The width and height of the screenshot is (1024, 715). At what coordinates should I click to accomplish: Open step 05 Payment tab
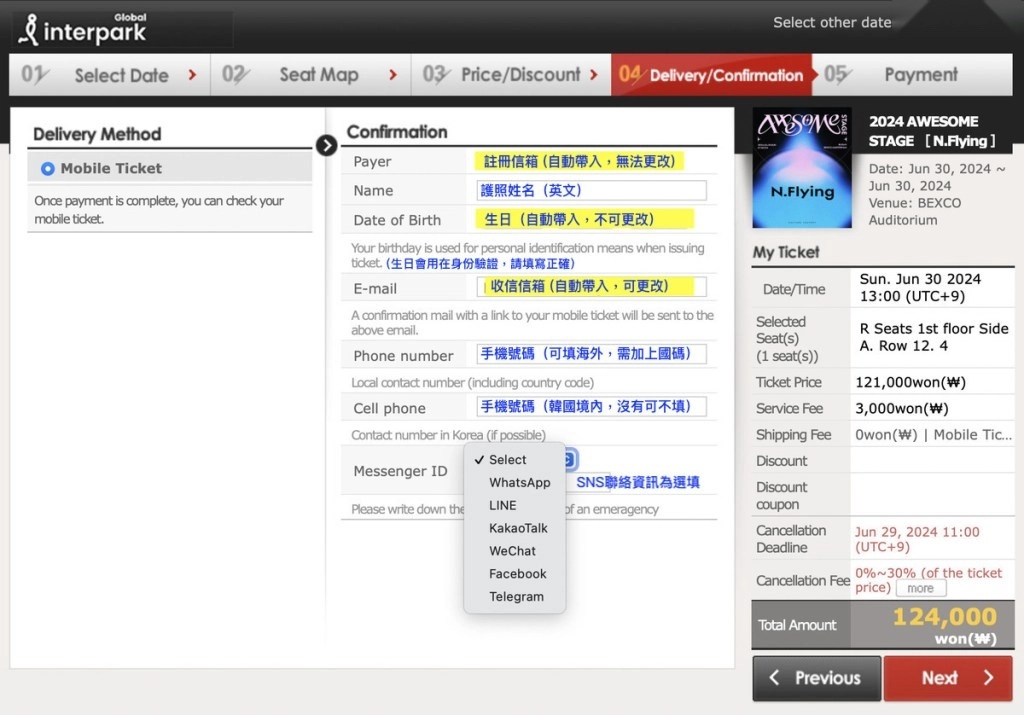click(x=918, y=75)
